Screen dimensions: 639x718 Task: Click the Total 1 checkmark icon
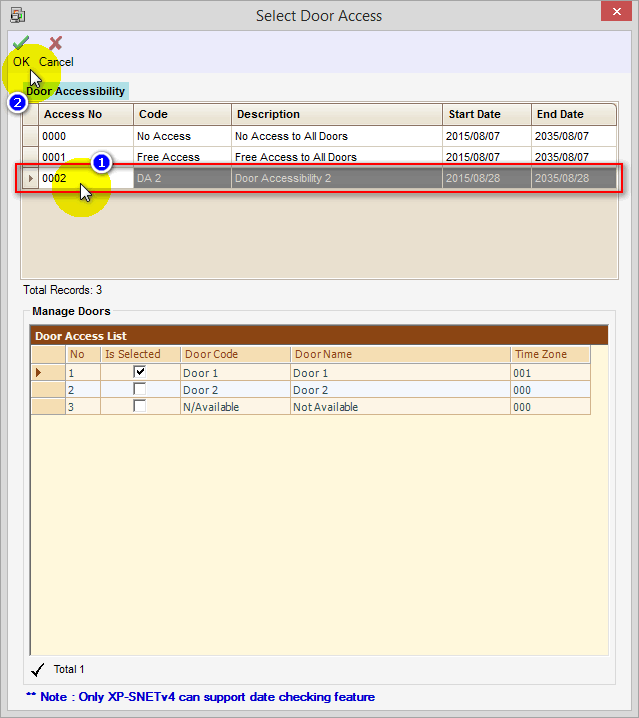click(x=38, y=669)
